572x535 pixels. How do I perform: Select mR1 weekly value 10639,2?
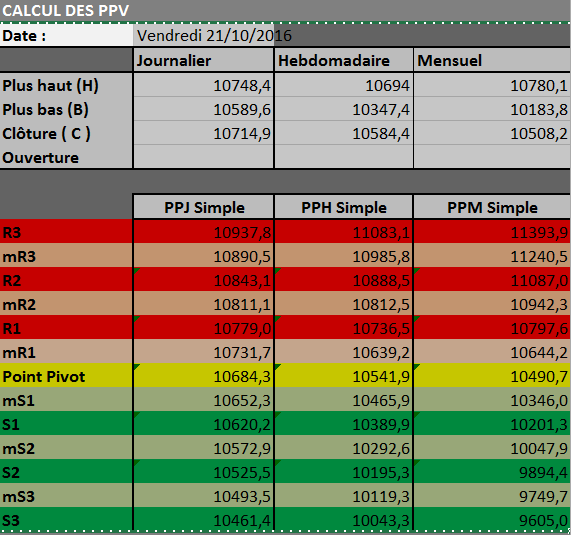[x=344, y=352]
